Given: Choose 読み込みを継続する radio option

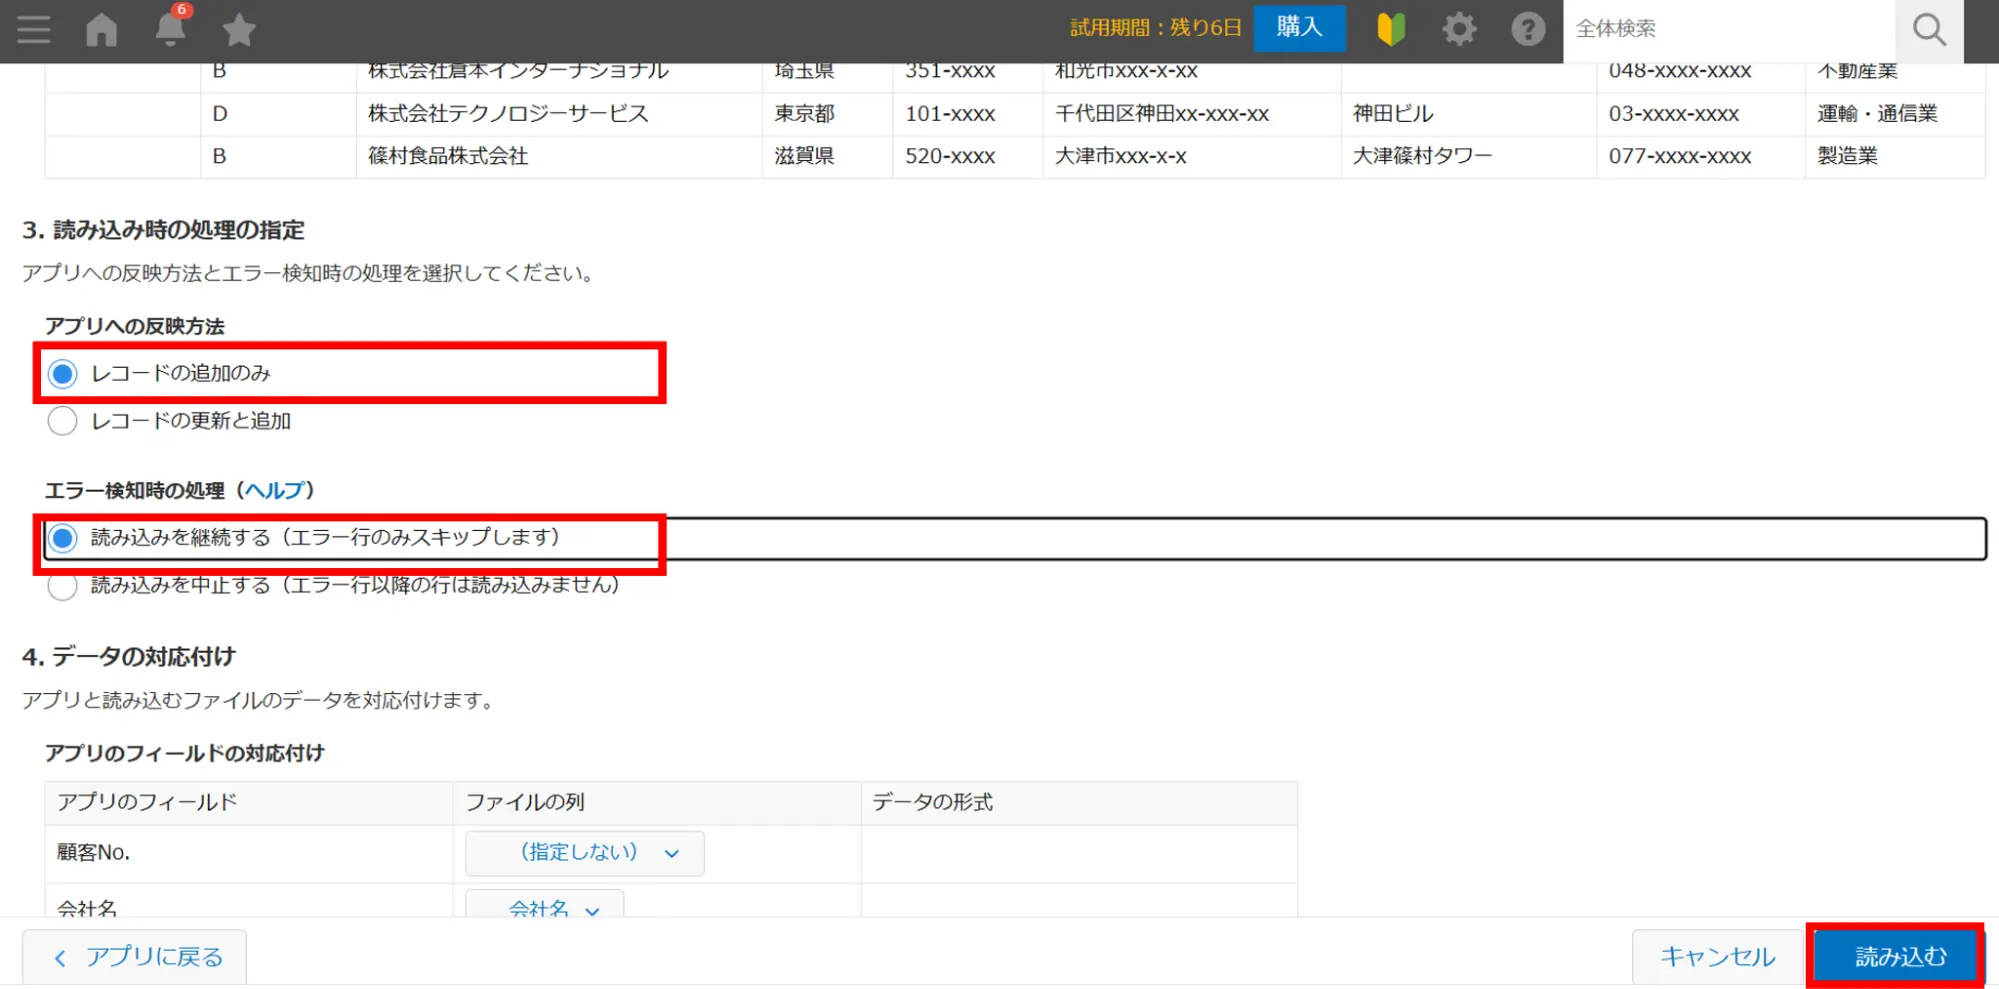Looking at the screenshot, I should click(x=63, y=538).
